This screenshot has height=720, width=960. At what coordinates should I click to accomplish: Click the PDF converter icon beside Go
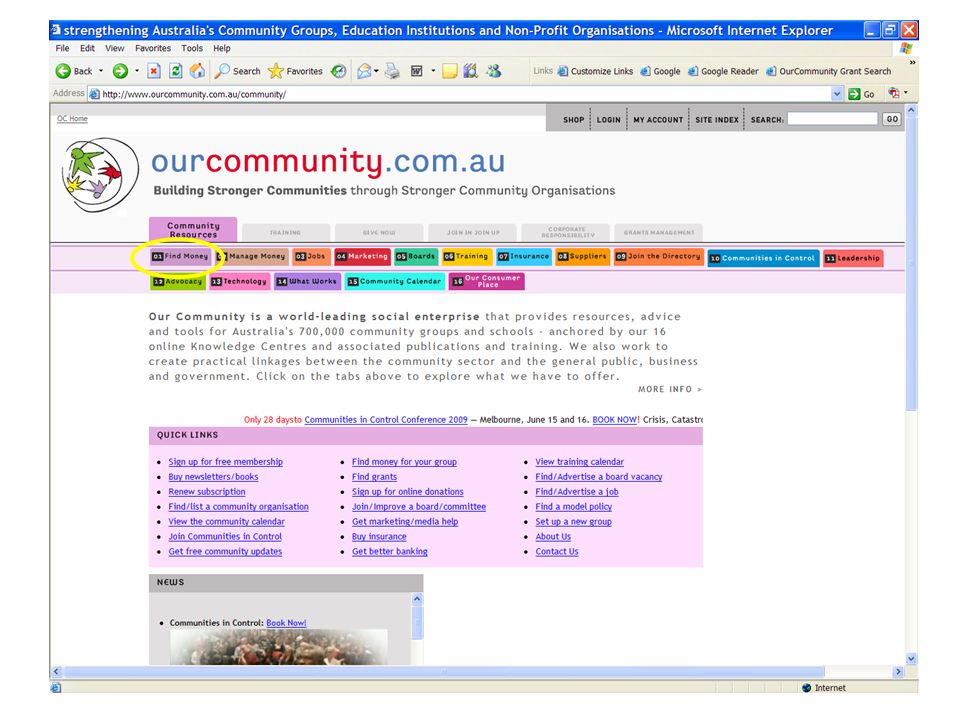(894, 93)
